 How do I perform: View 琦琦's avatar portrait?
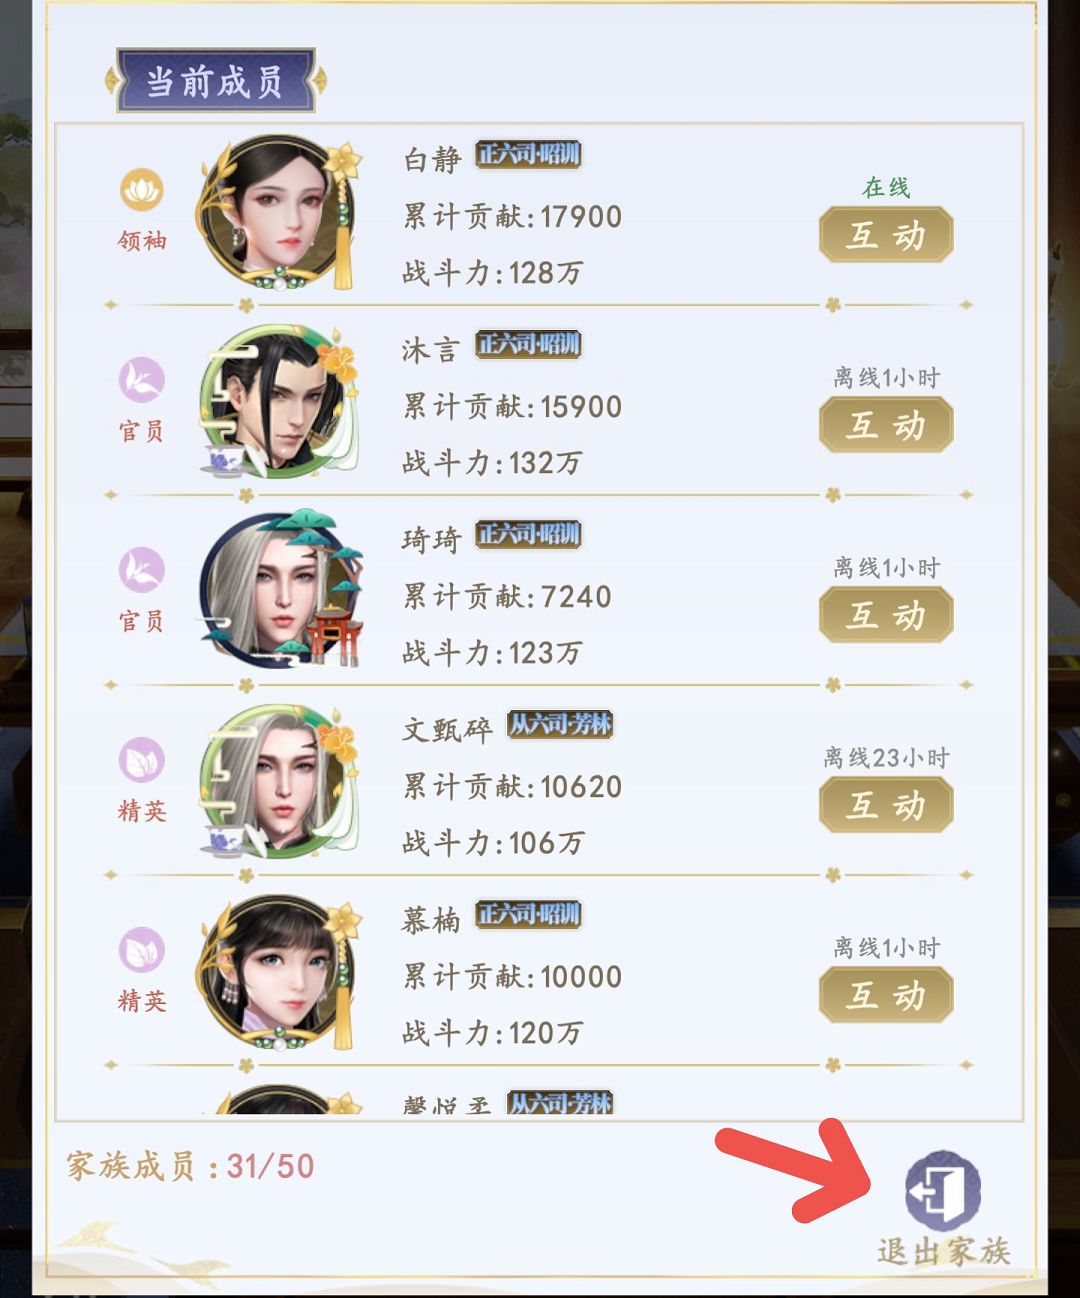click(x=279, y=592)
